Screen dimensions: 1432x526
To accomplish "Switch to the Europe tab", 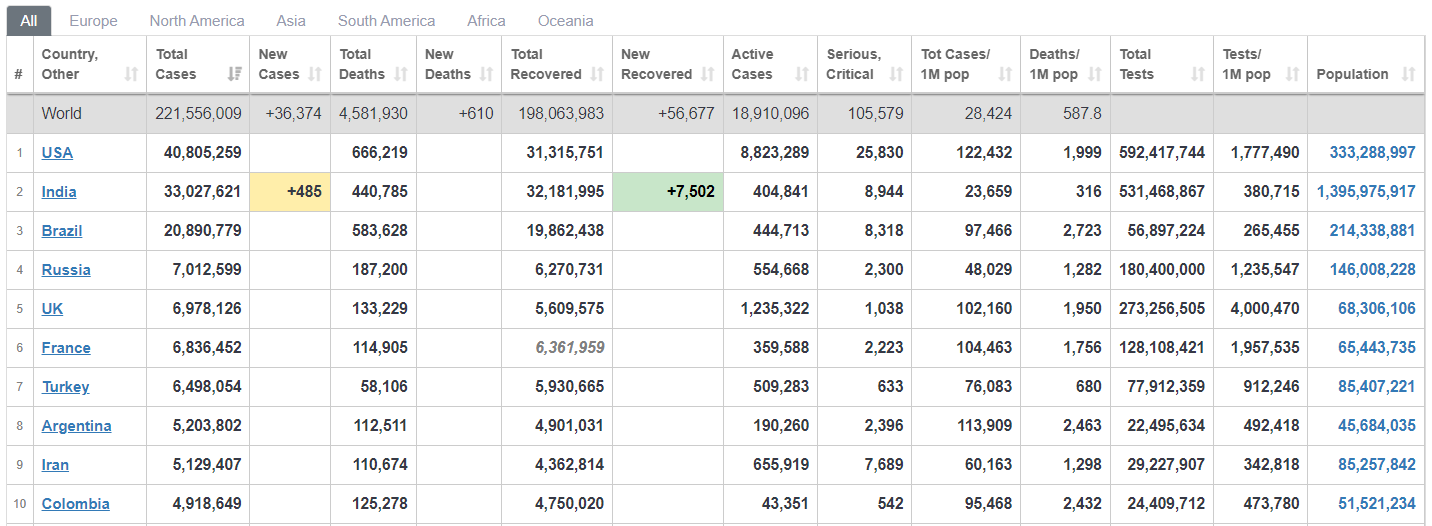I will [x=93, y=20].
